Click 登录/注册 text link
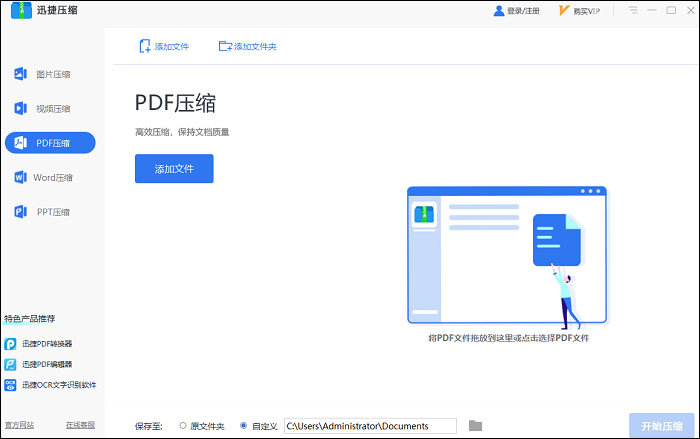This screenshot has height=439, width=700. tap(523, 11)
